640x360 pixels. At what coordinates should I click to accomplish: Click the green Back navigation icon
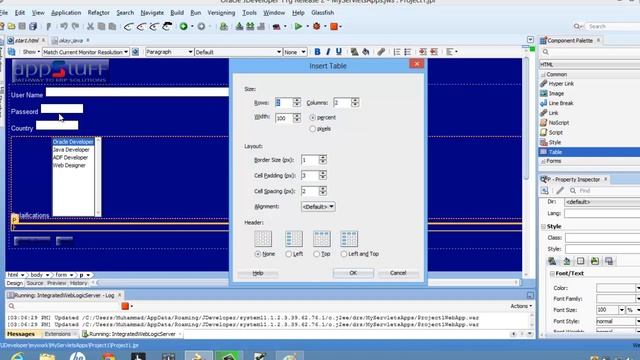[184, 27]
